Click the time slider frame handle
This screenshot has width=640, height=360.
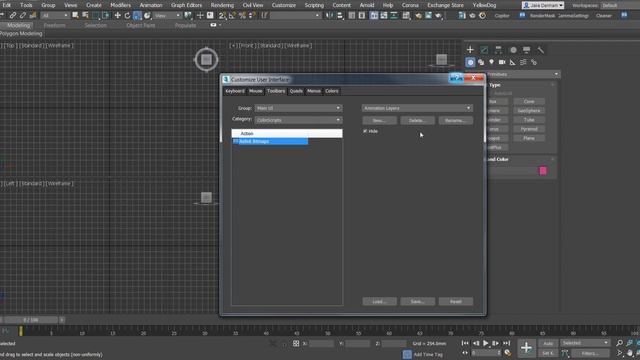click(x=31, y=320)
